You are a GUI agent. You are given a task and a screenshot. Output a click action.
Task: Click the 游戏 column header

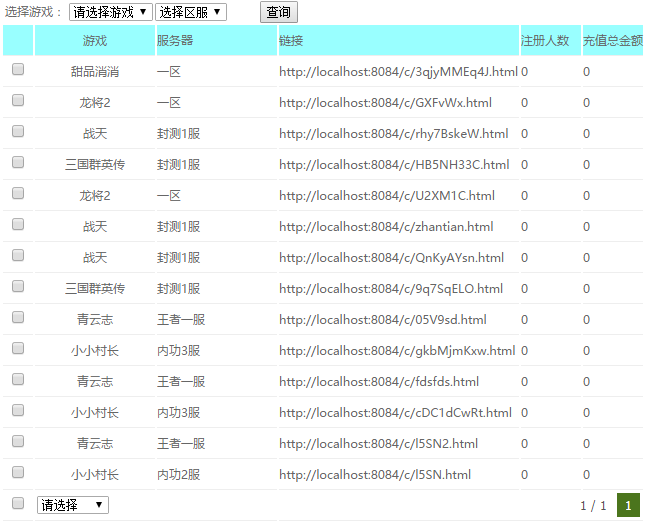(95, 40)
